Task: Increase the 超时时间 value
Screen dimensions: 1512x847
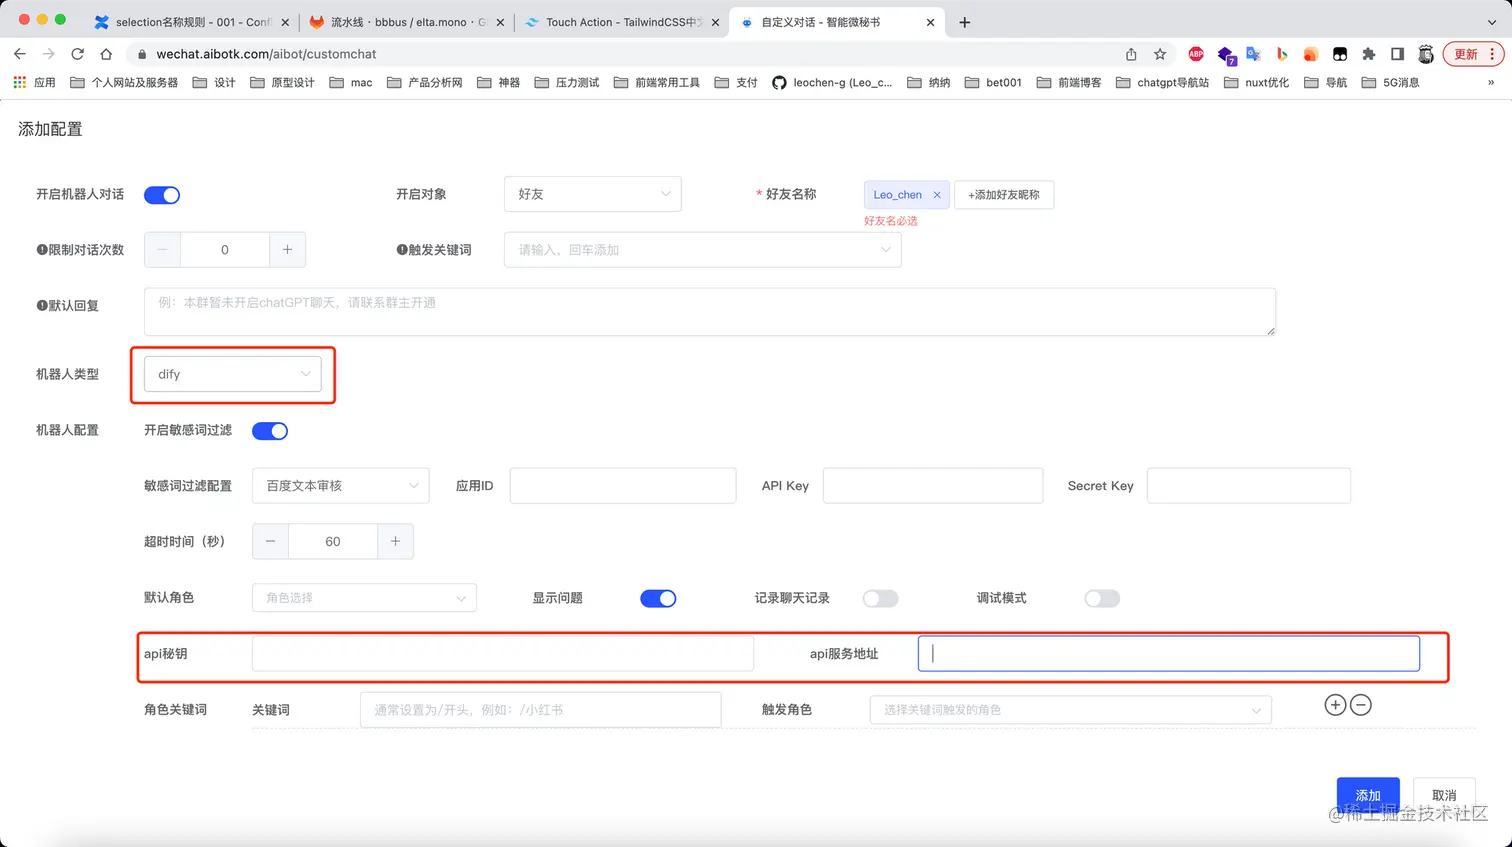Action: coord(395,542)
